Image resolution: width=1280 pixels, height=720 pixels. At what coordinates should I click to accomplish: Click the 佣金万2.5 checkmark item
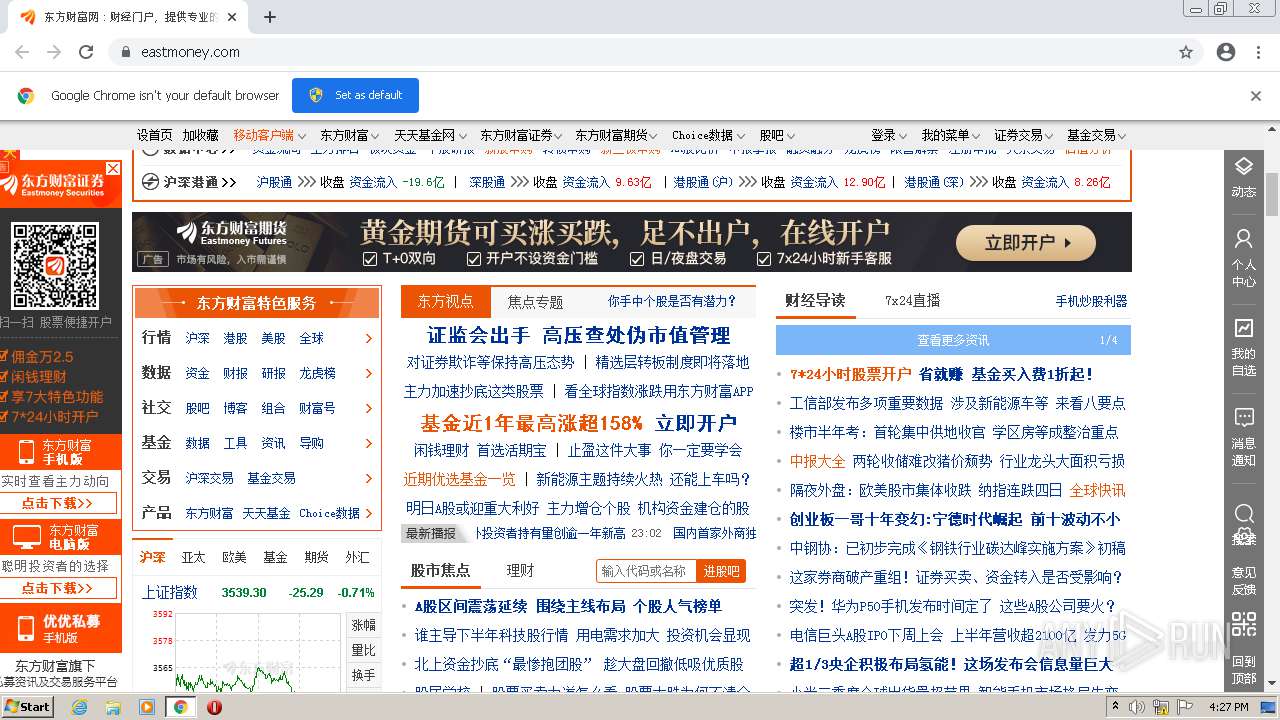point(38,357)
